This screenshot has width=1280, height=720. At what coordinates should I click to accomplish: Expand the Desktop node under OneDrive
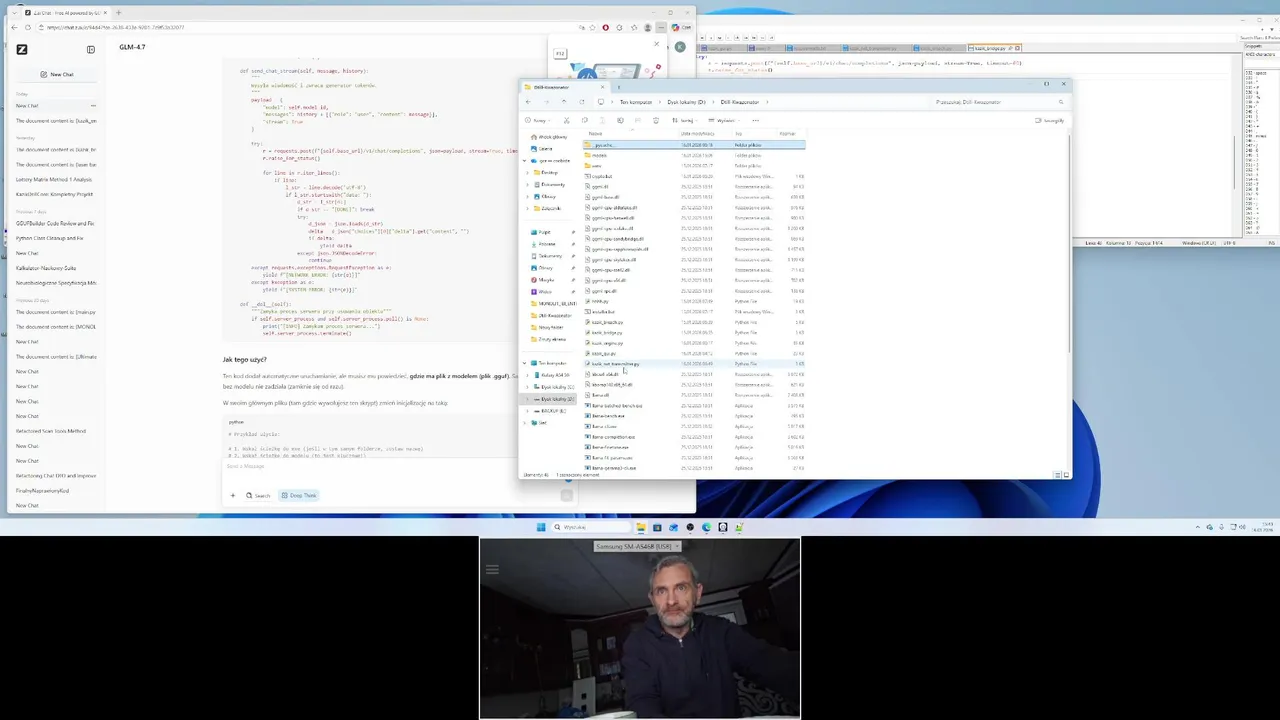(527, 172)
